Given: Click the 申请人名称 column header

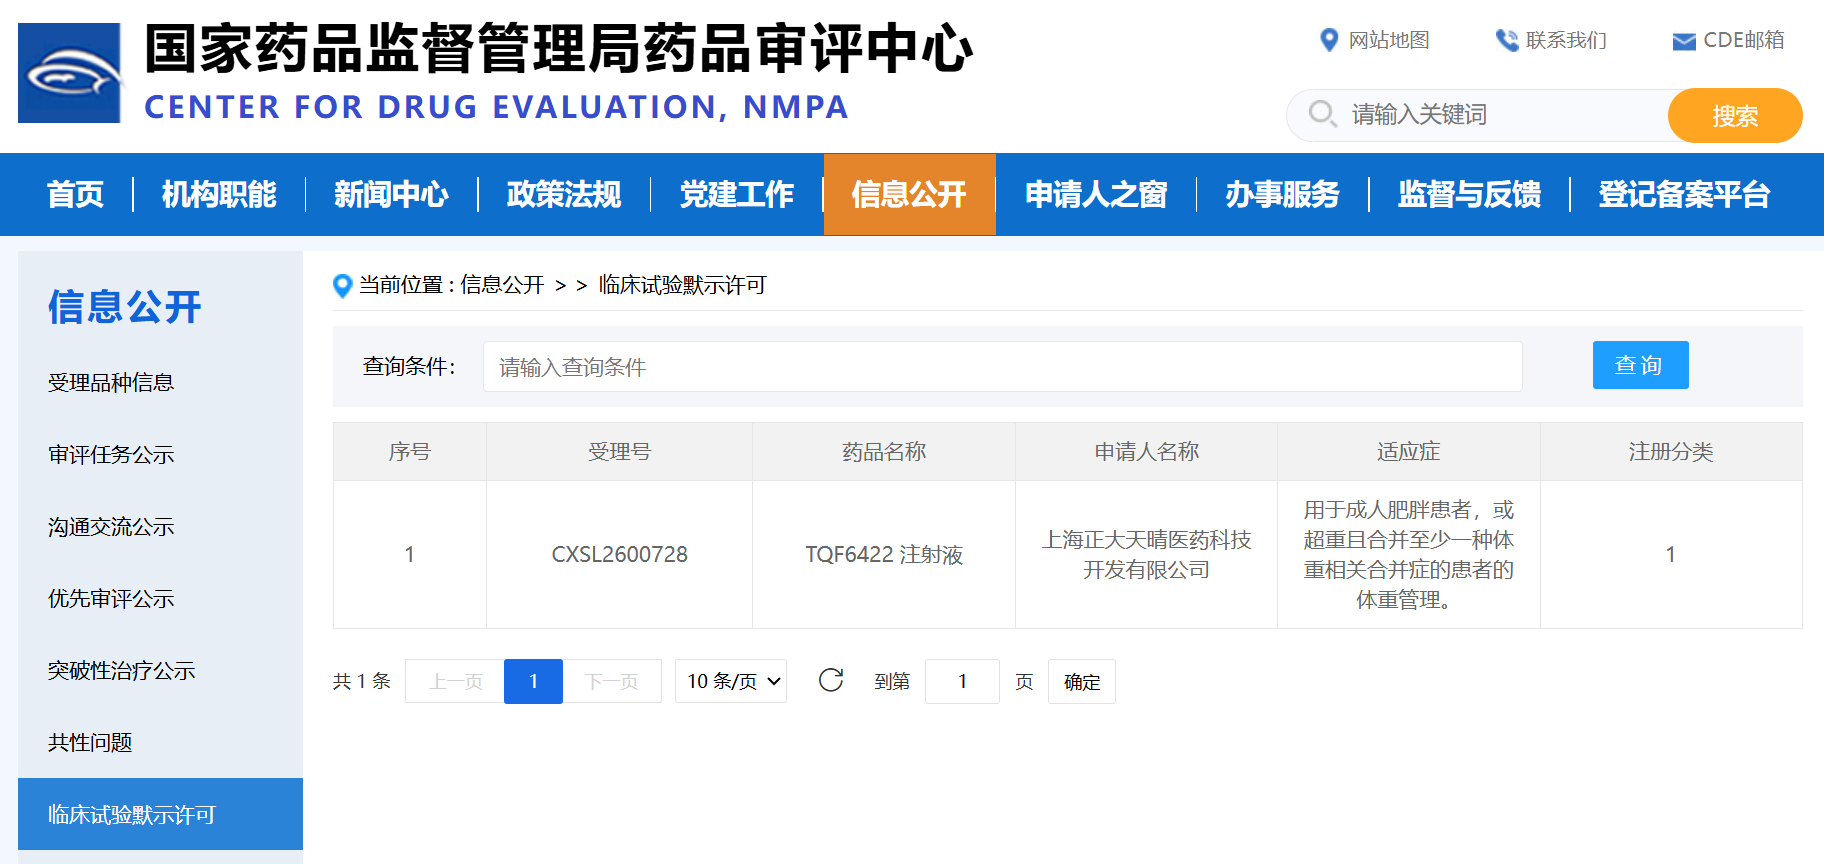Looking at the screenshot, I should coord(1147,452).
